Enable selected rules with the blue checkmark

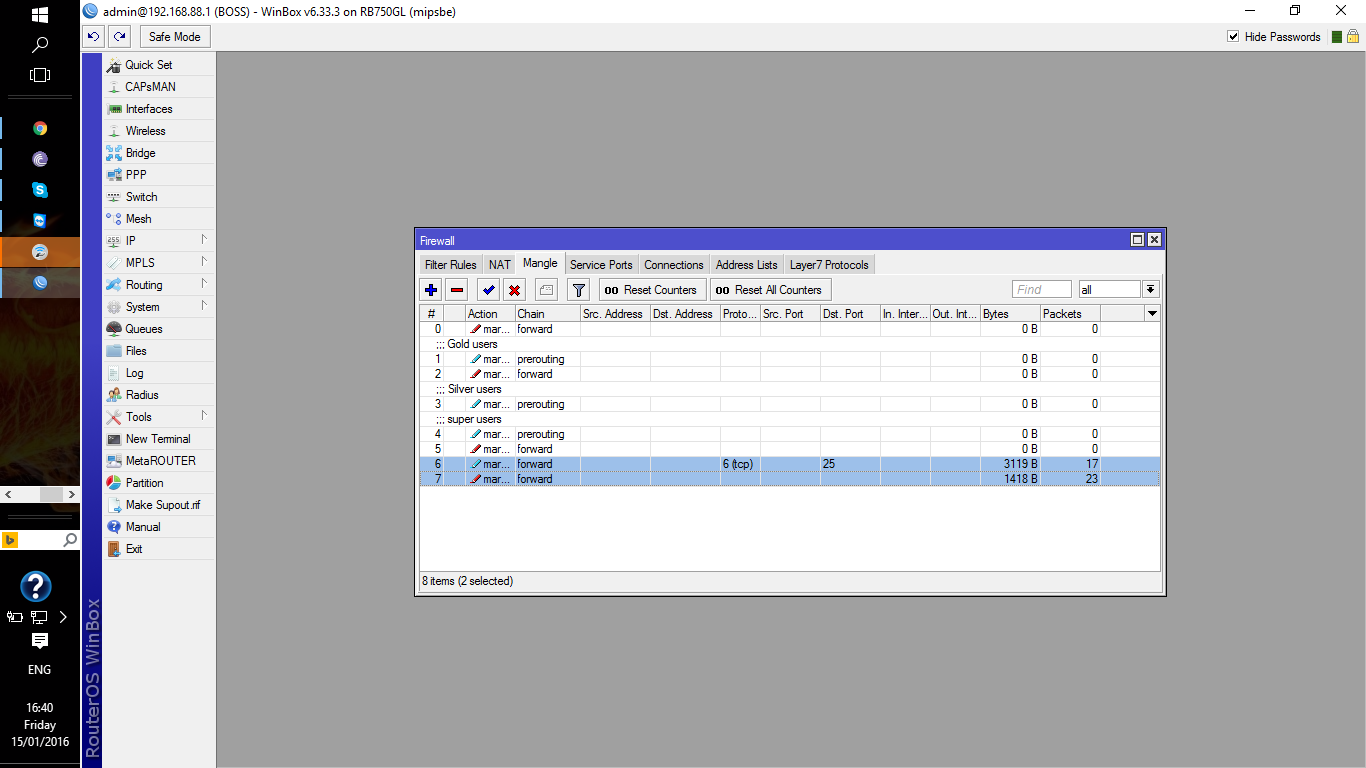488,290
